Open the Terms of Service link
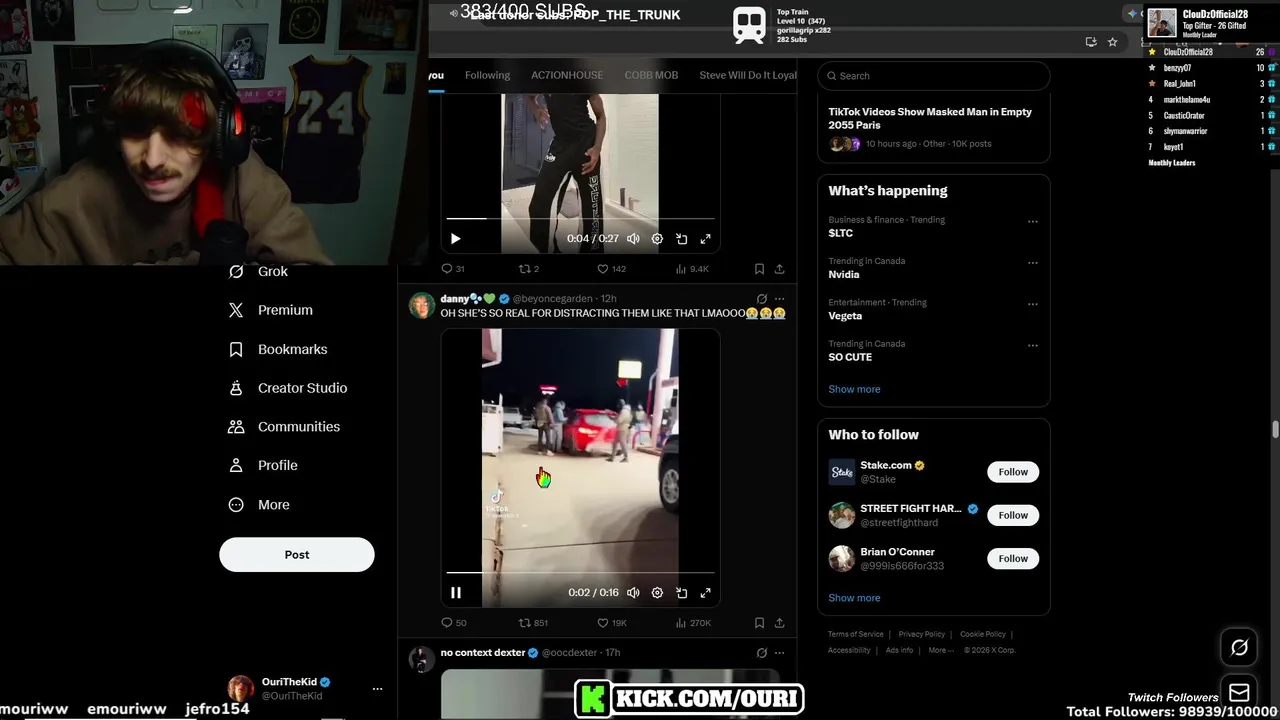The image size is (1280, 720). pos(855,634)
